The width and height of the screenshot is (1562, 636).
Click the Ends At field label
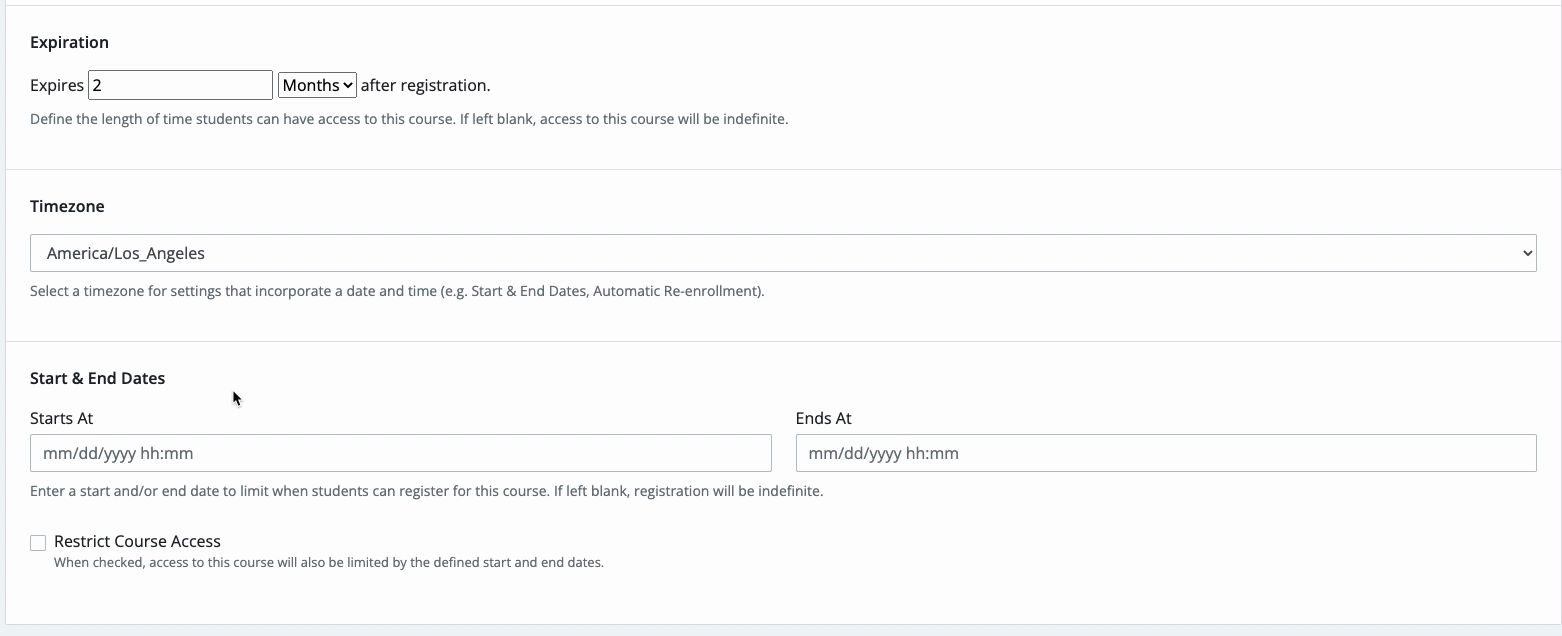tap(823, 418)
